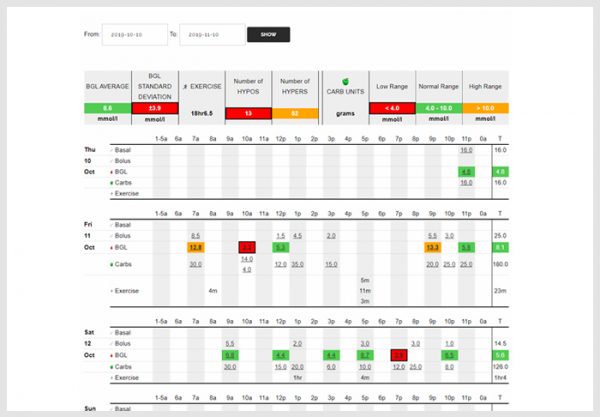Open Saturday's red 7p BGL reading
This screenshot has width=600, height=417.
tap(399, 355)
